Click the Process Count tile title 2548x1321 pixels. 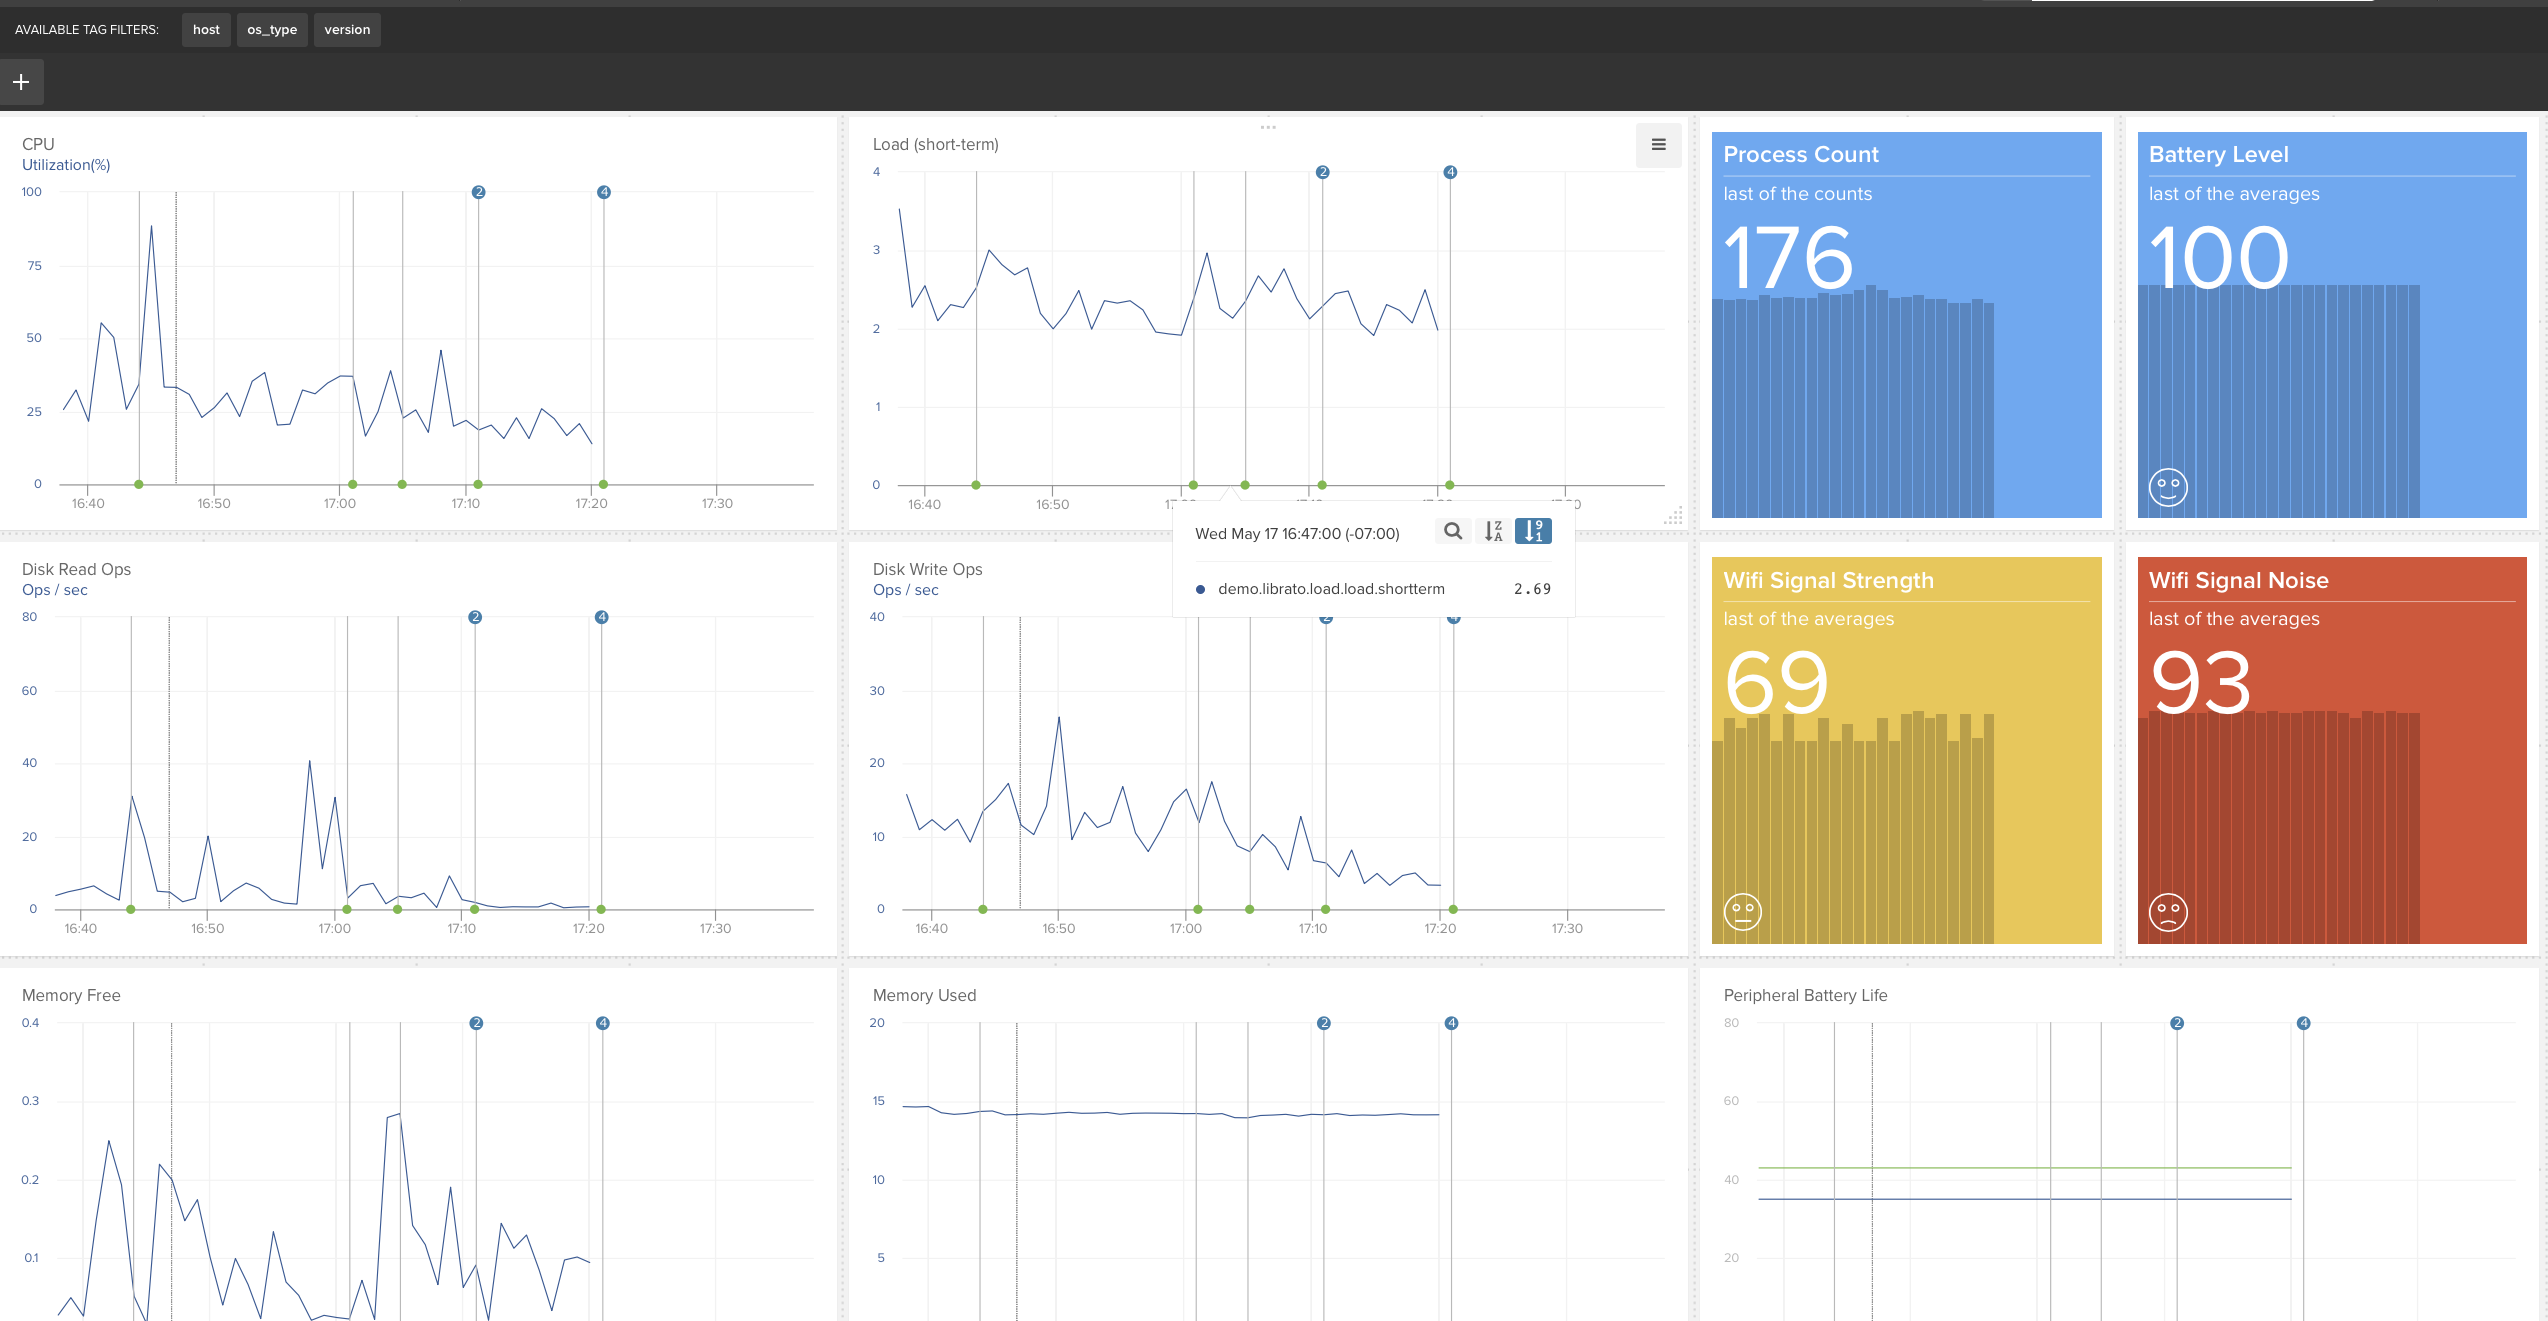pyautogui.click(x=1801, y=155)
